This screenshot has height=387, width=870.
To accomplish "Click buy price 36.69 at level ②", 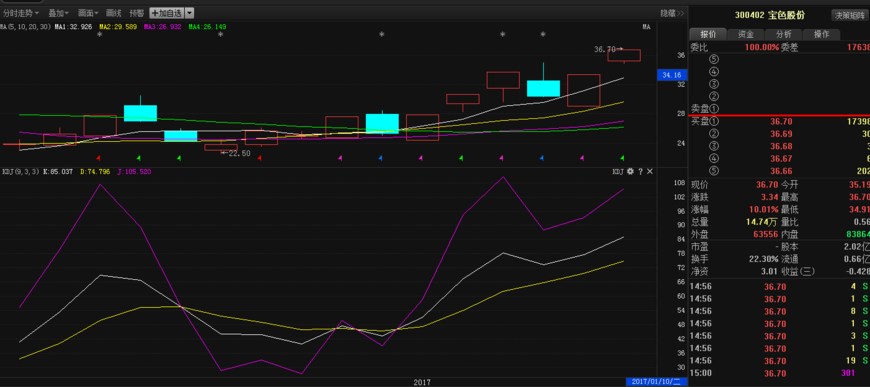I will click(781, 134).
